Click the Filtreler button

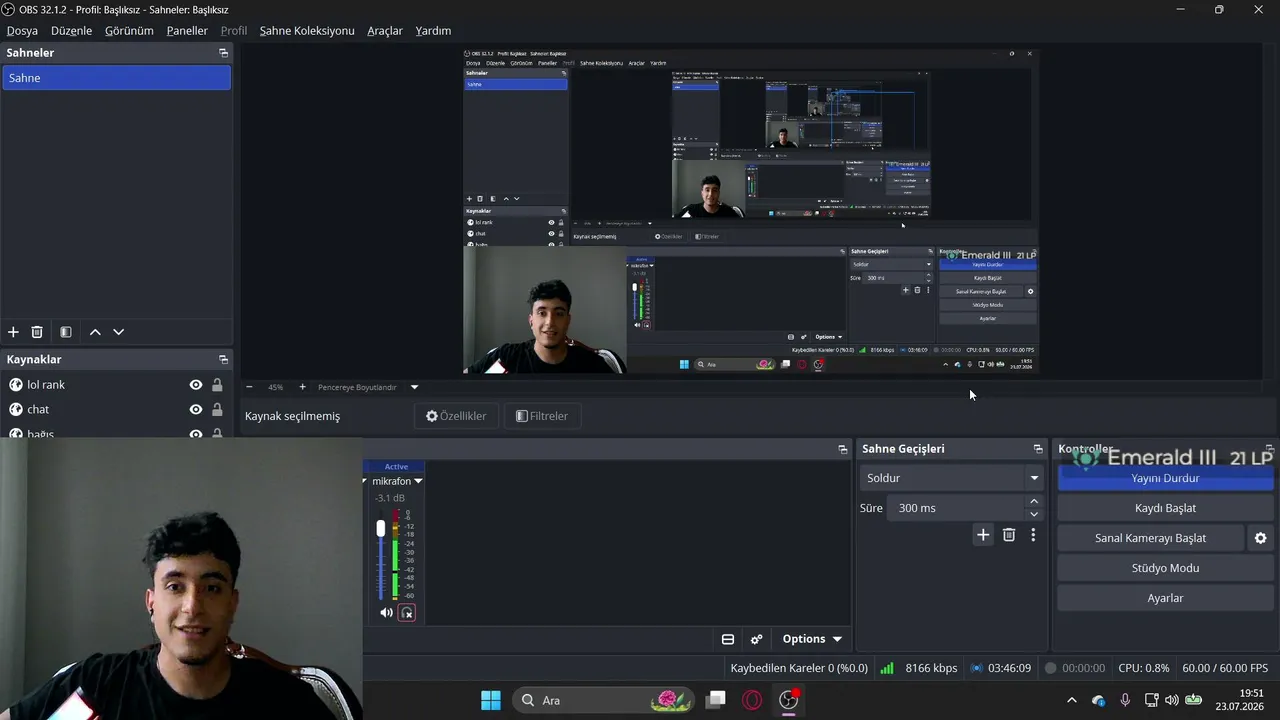coord(542,416)
